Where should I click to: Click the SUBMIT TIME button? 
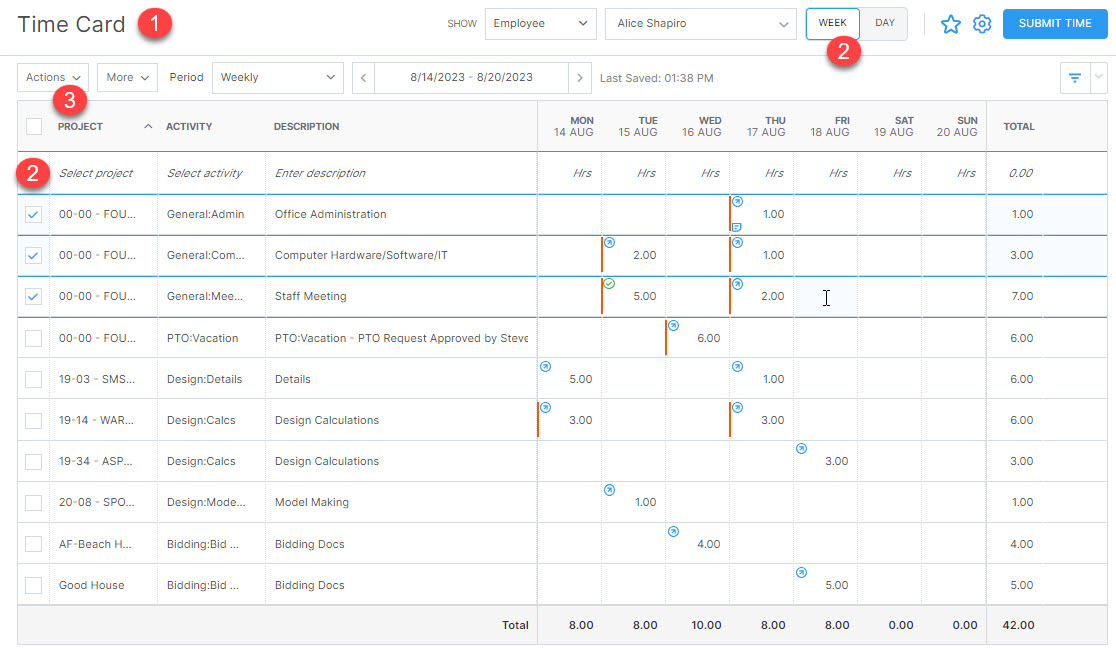1055,23
